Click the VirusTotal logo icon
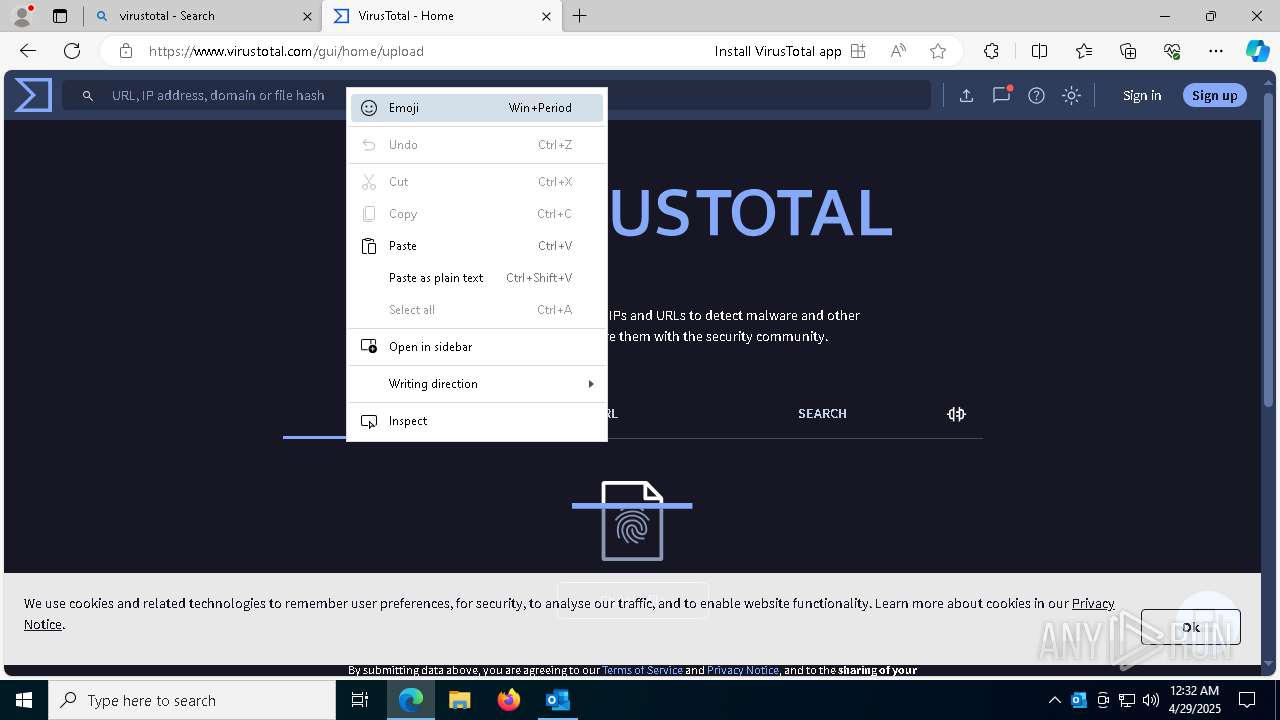1280x720 pixels. click(x=33, y=95)
